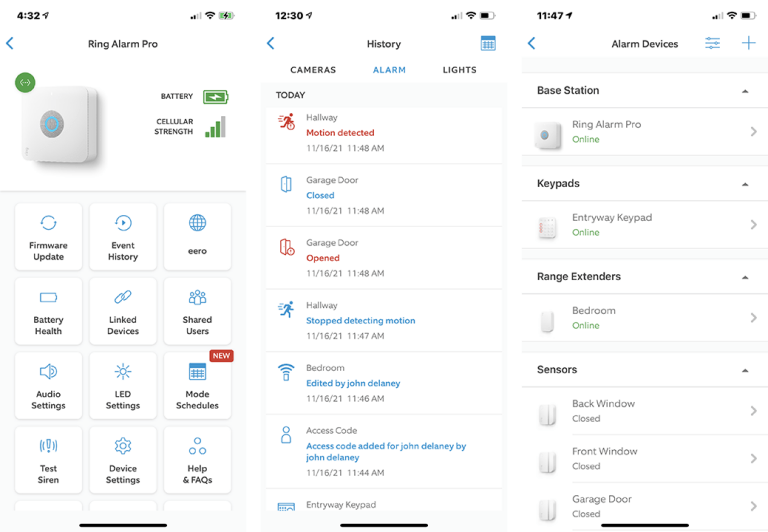Collapse the Range Extenders section
Viewport: 768px width, 532px height.
745,277
